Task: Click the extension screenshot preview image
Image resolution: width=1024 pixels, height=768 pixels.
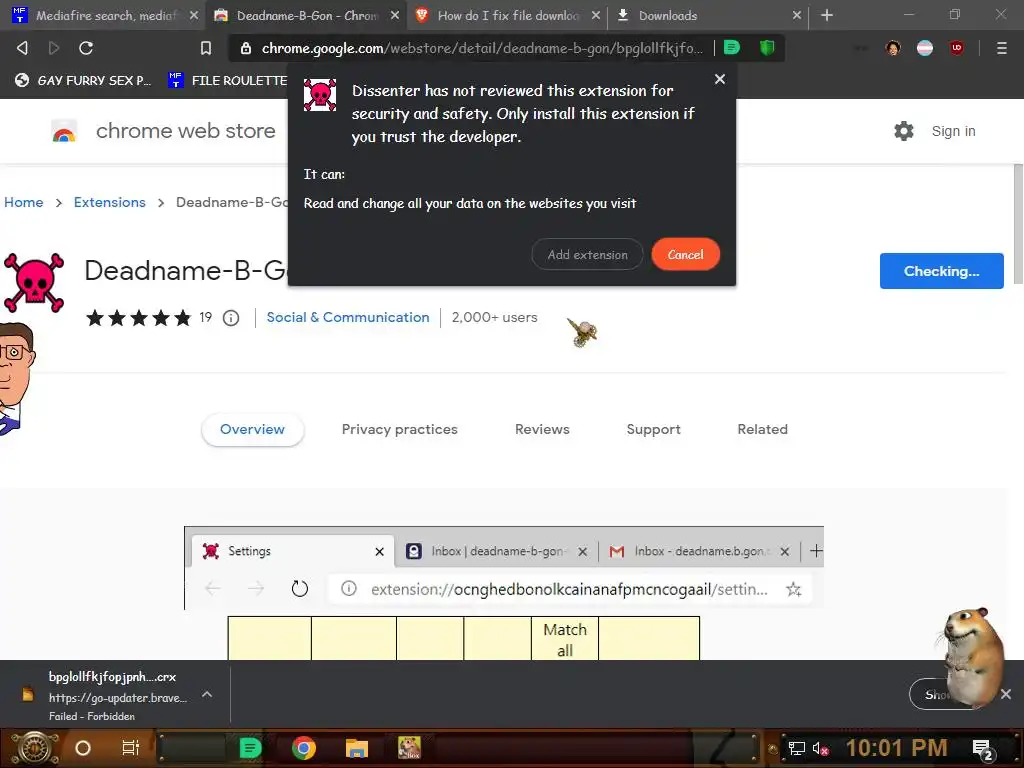Action: point(504,593)
